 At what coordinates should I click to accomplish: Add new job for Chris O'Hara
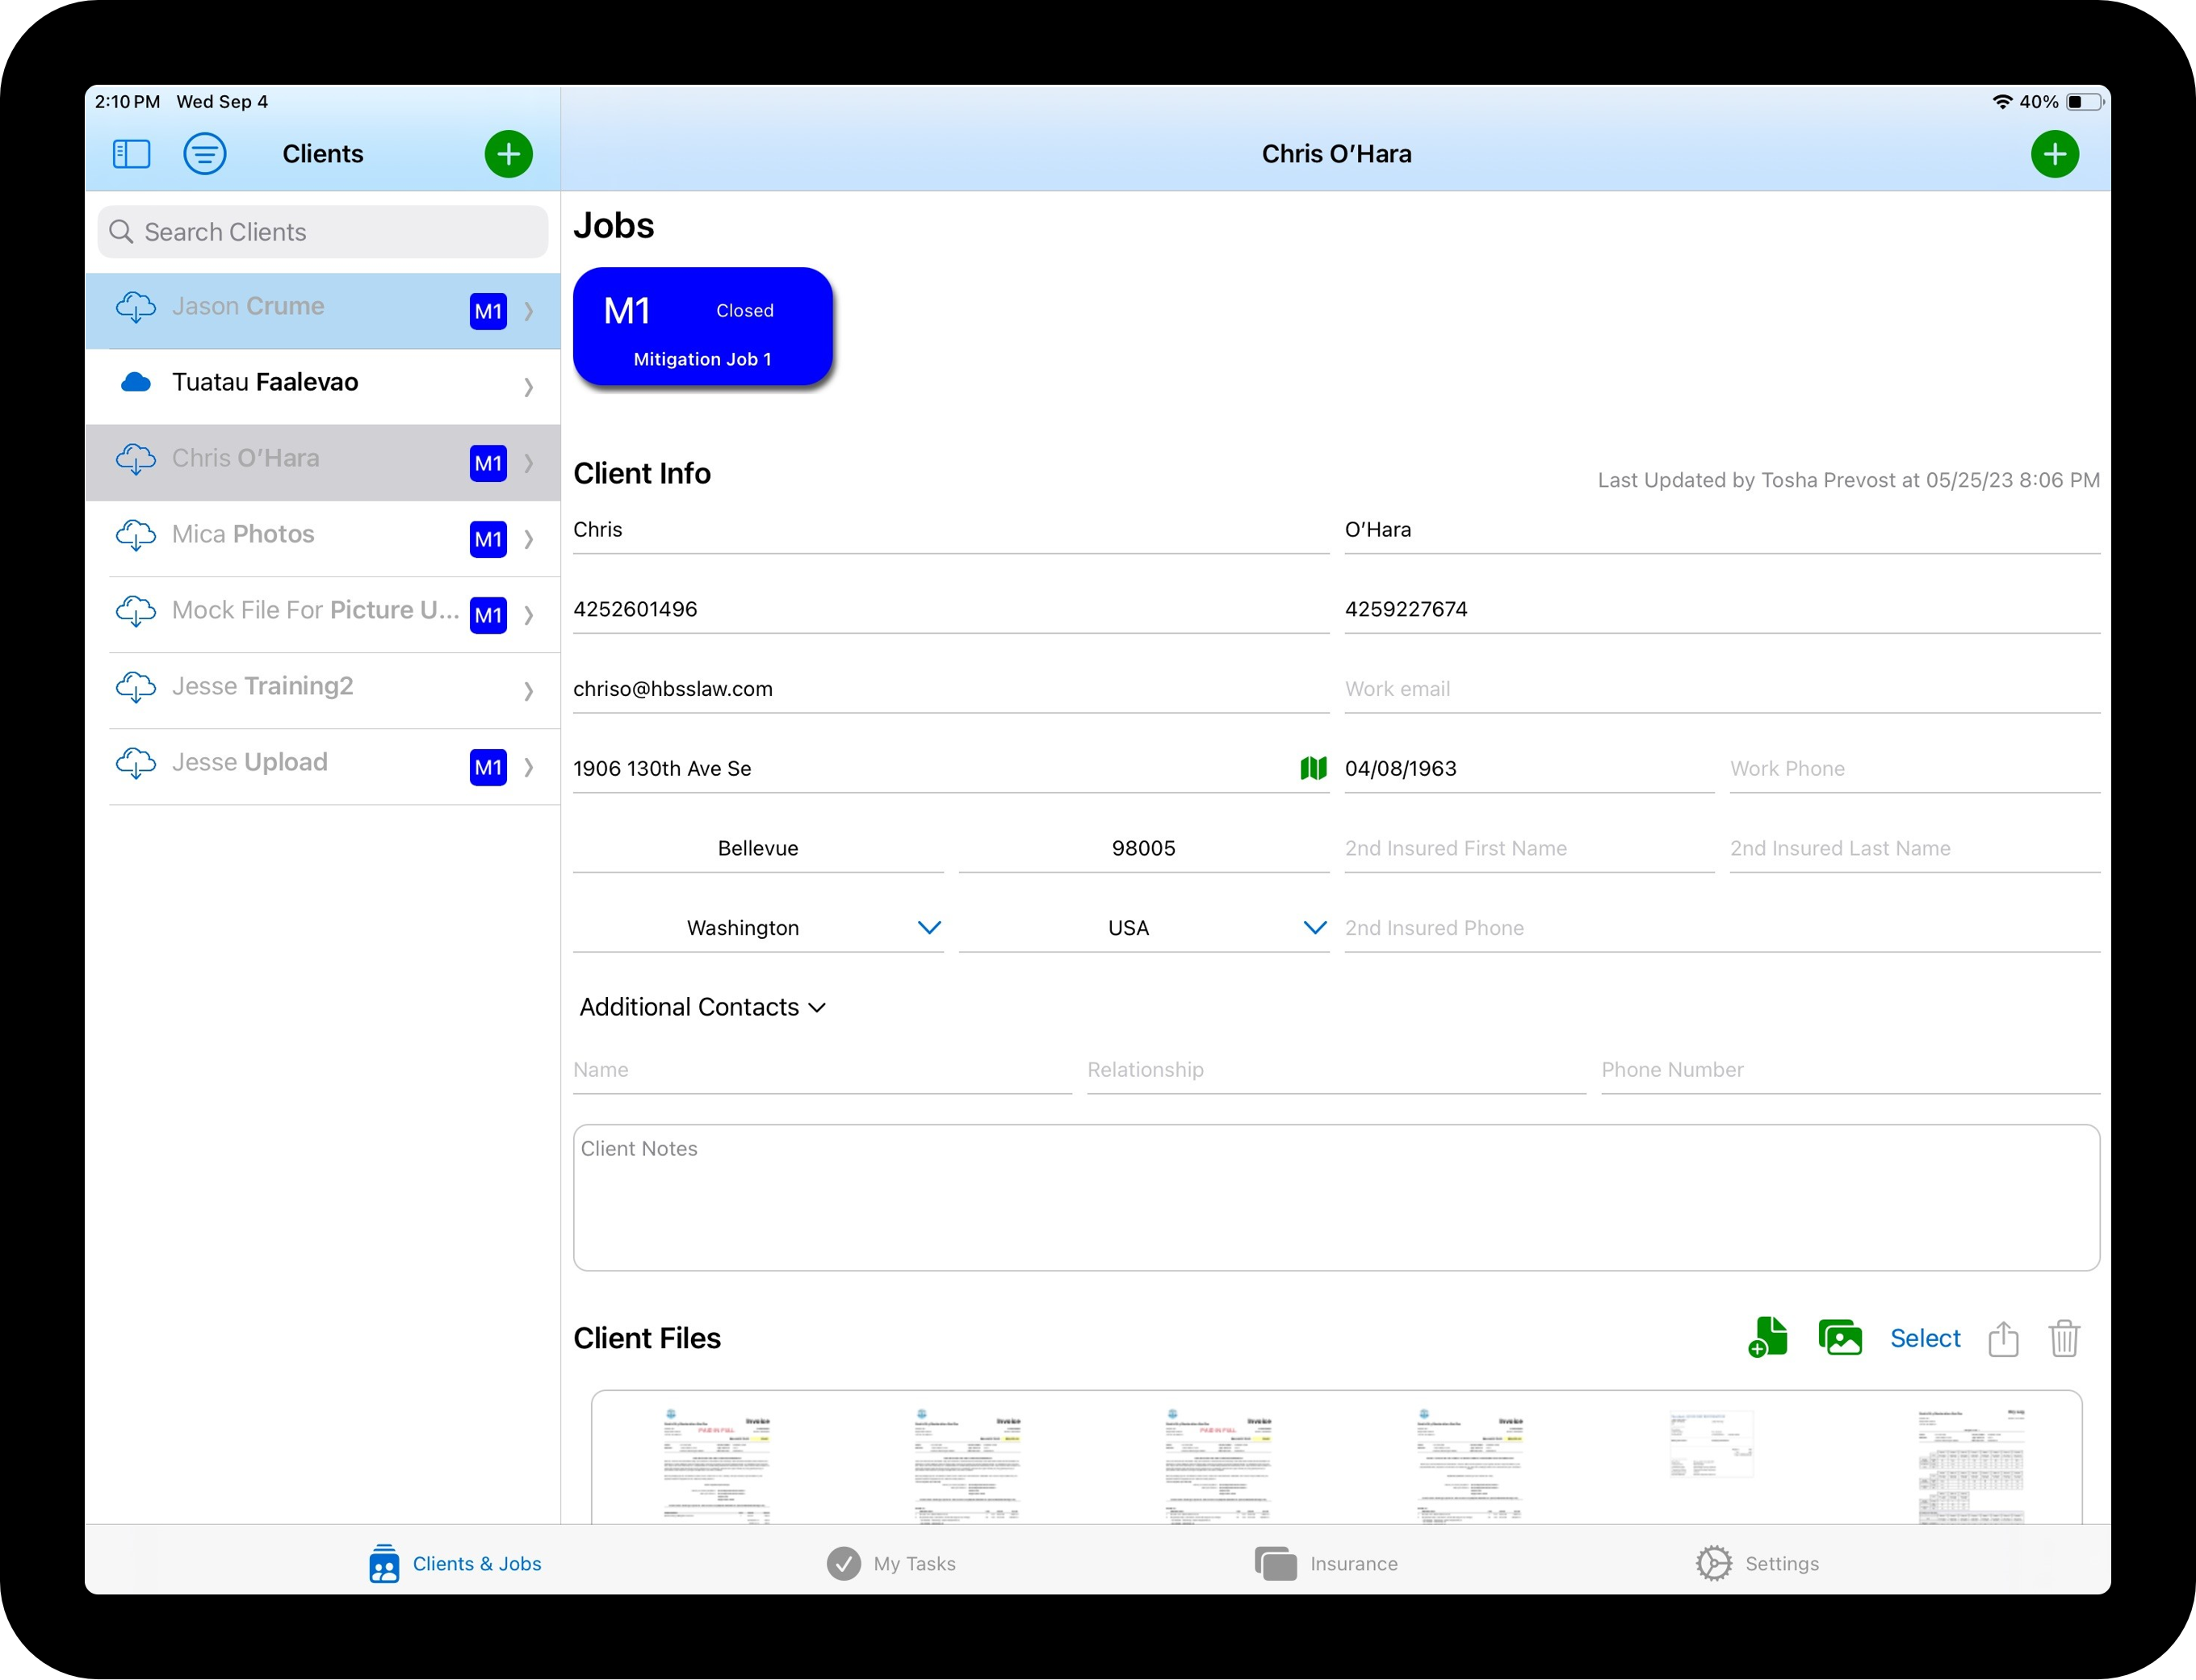pyautogui.click(x=2054, y=154)
